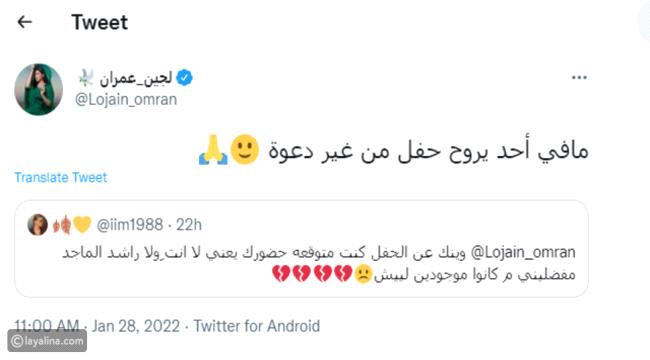Screen dimensions: 650x360
Task: Click the Arabic display name لجين_عمران
Action: (x=136, y=78)
